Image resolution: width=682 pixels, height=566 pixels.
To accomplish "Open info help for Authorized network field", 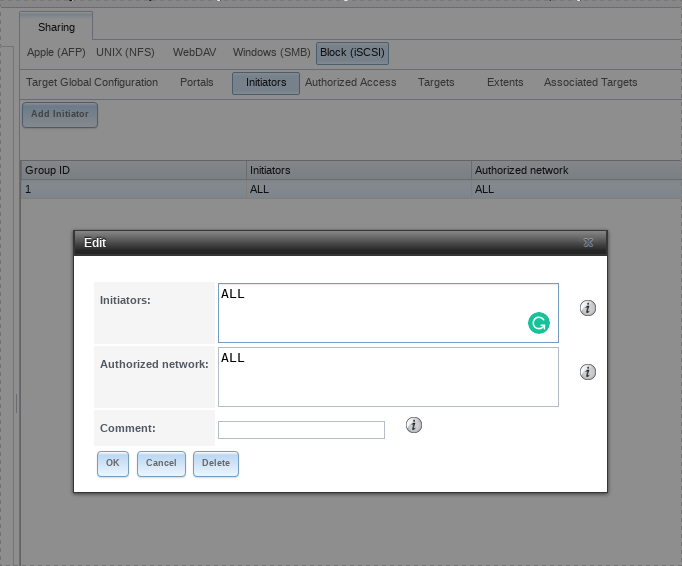I will pos(588,372).
